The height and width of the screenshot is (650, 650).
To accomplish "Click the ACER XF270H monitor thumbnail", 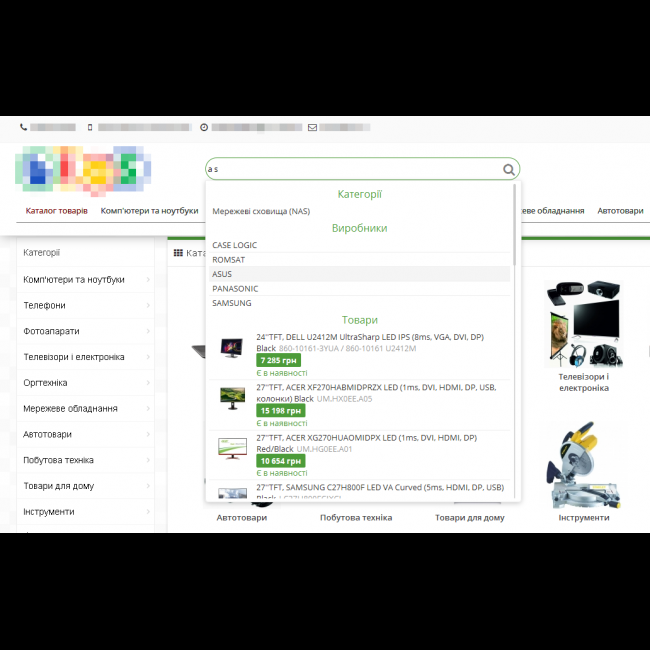I will pos(232,397).
